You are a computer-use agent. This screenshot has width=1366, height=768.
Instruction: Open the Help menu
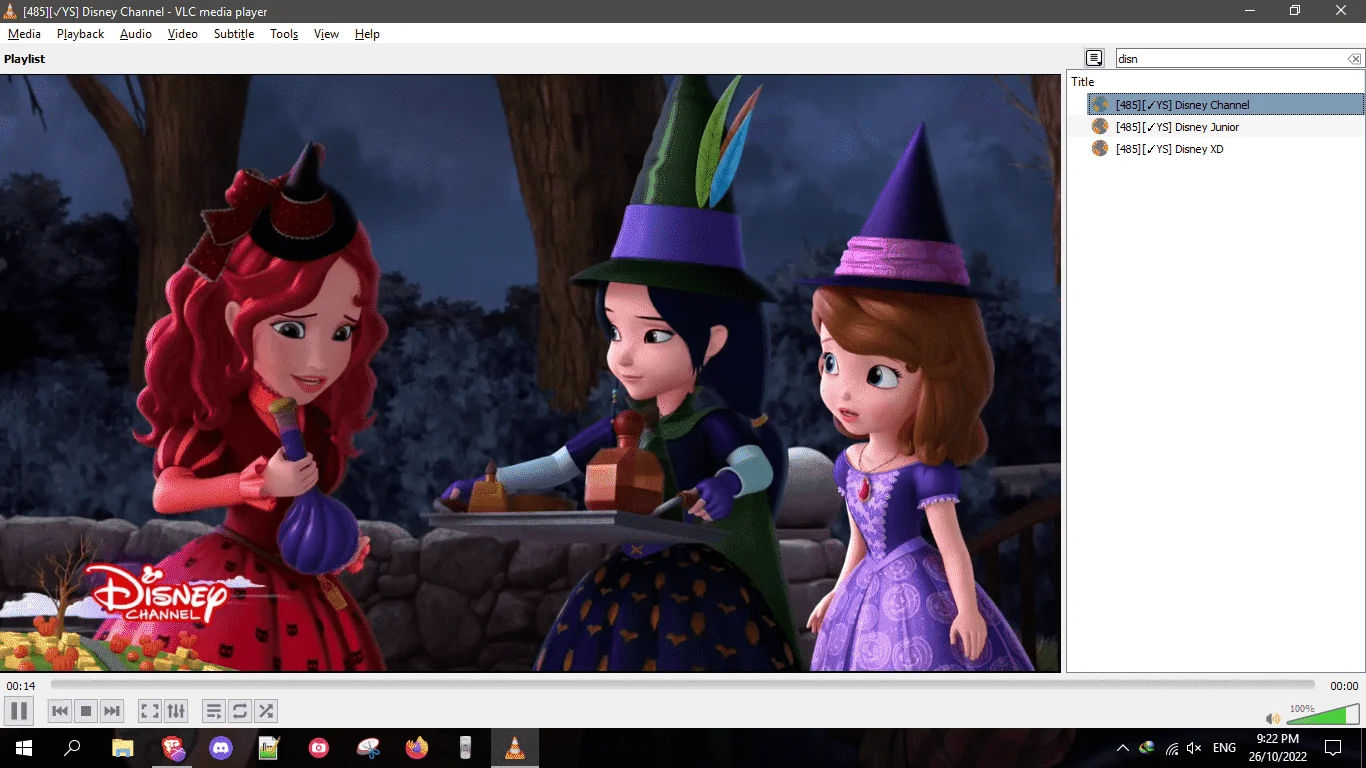click(367, 34)
